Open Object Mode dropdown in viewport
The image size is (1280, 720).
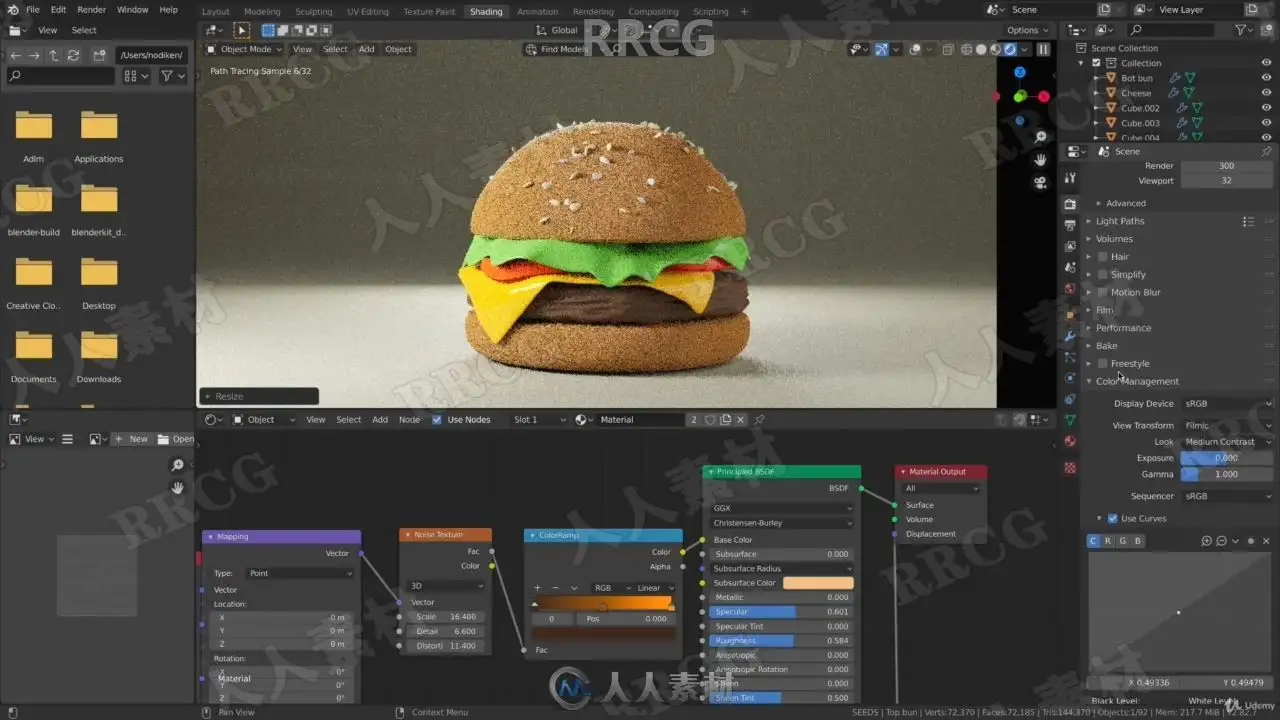tap(245, 49)
